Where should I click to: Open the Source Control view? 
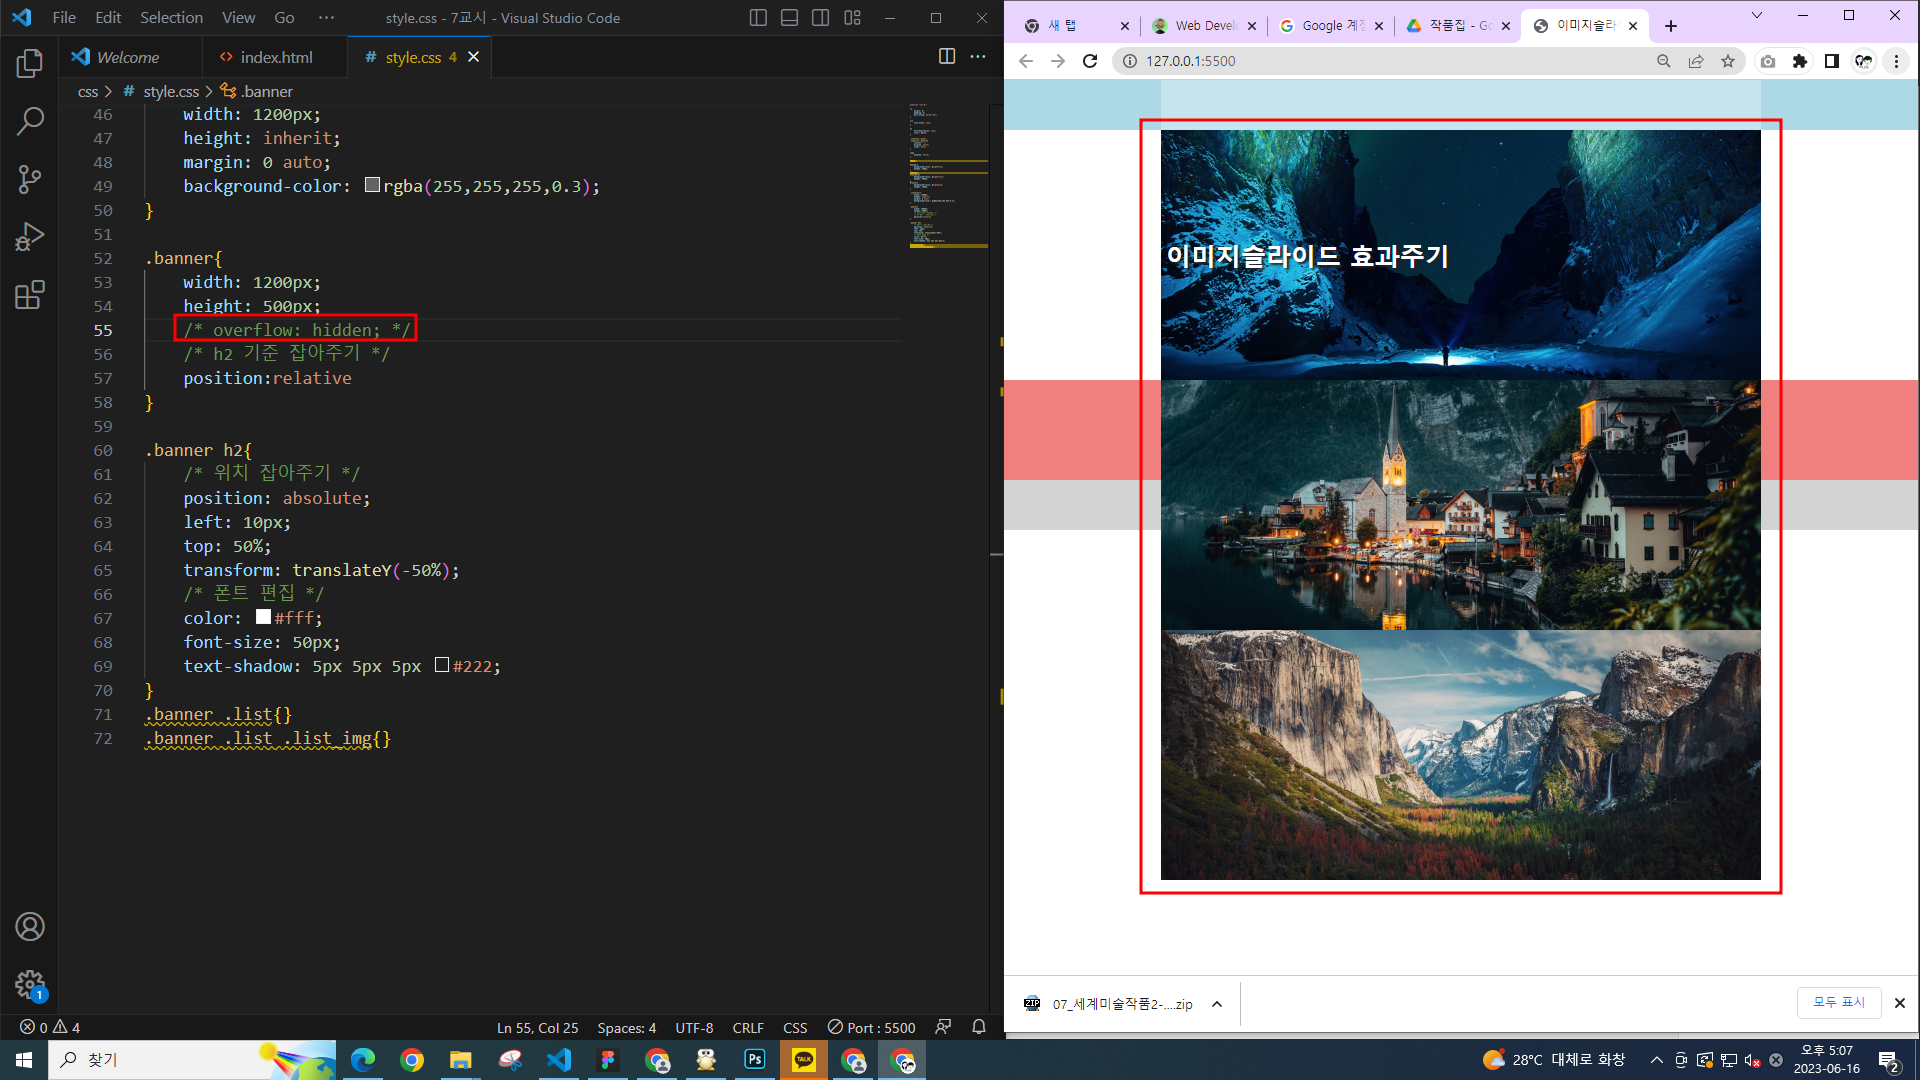(30, 180)
